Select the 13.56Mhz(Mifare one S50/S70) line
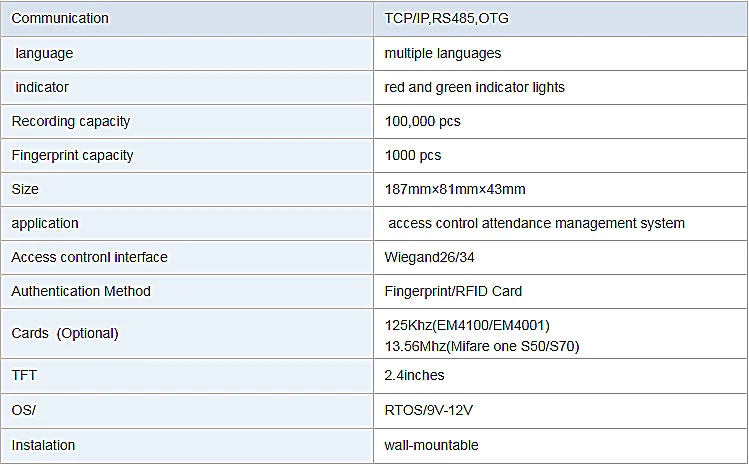Screen dimensions: 749x465 coord(482,346)
